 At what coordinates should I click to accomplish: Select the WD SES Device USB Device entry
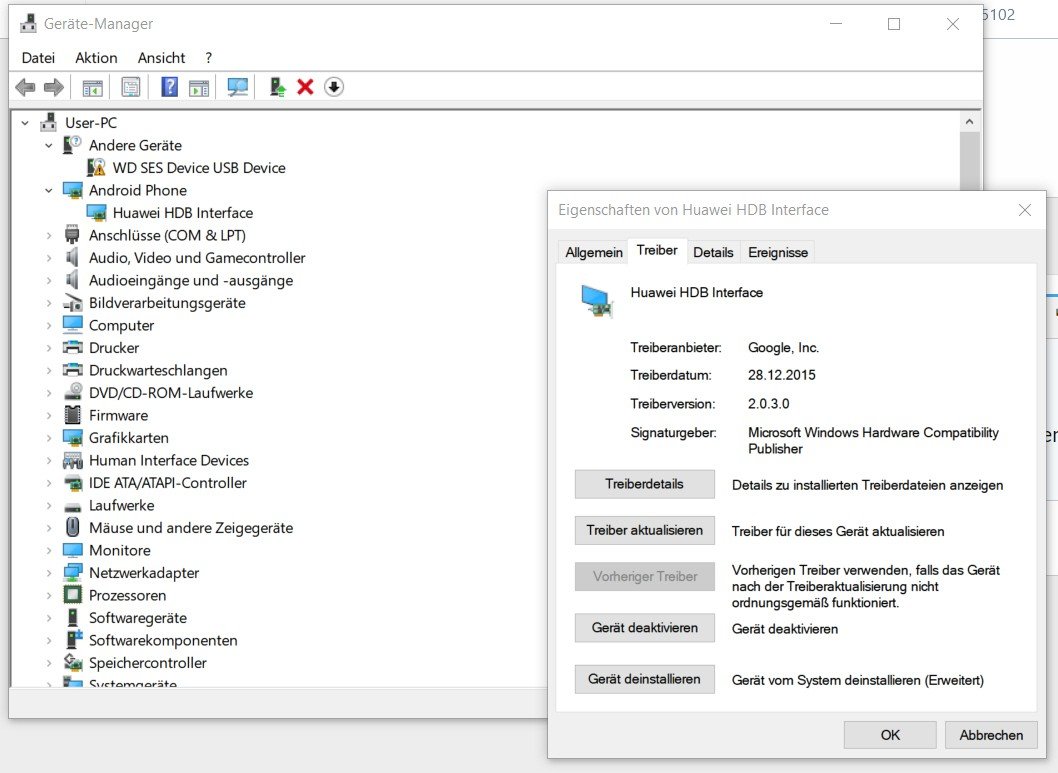(x=198, y=168)
